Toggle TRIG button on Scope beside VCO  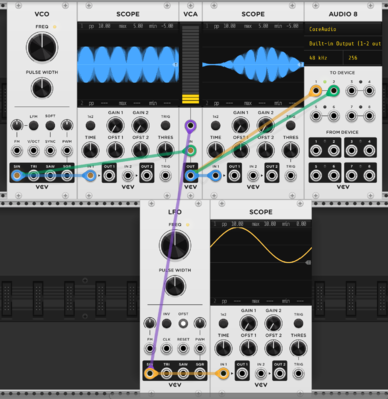tap(165, 126)
